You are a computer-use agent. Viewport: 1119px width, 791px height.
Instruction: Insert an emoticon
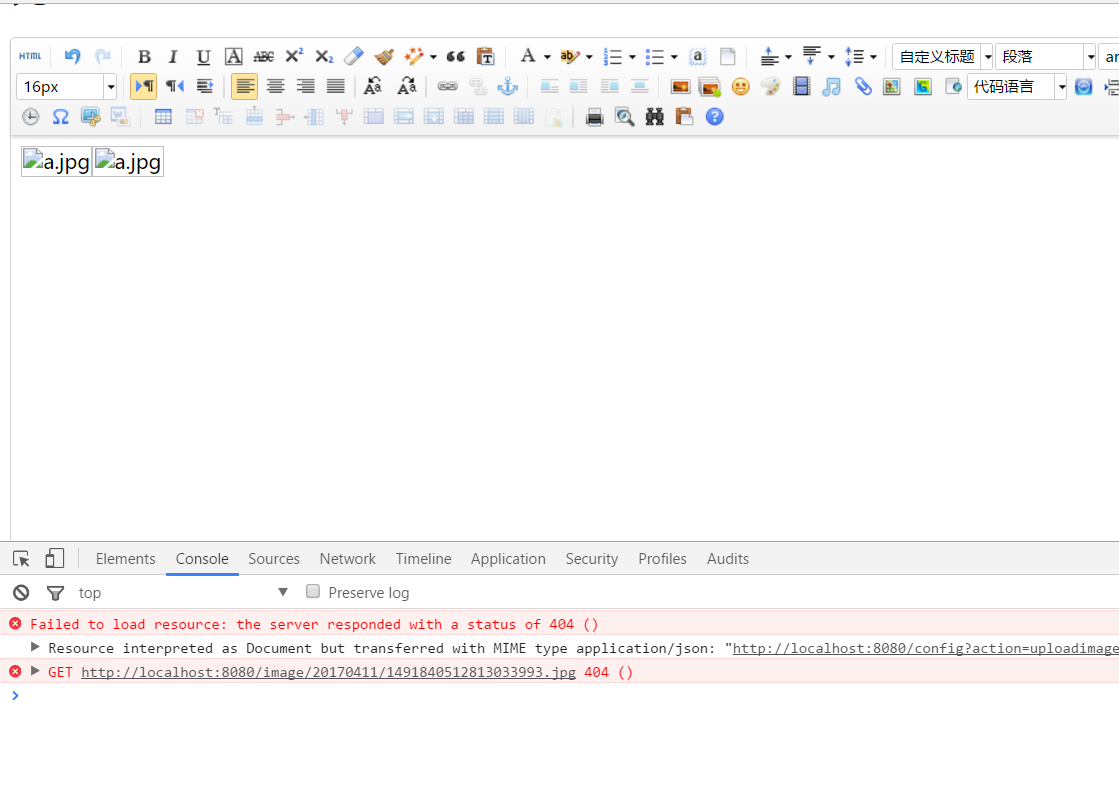click(741, 86)
